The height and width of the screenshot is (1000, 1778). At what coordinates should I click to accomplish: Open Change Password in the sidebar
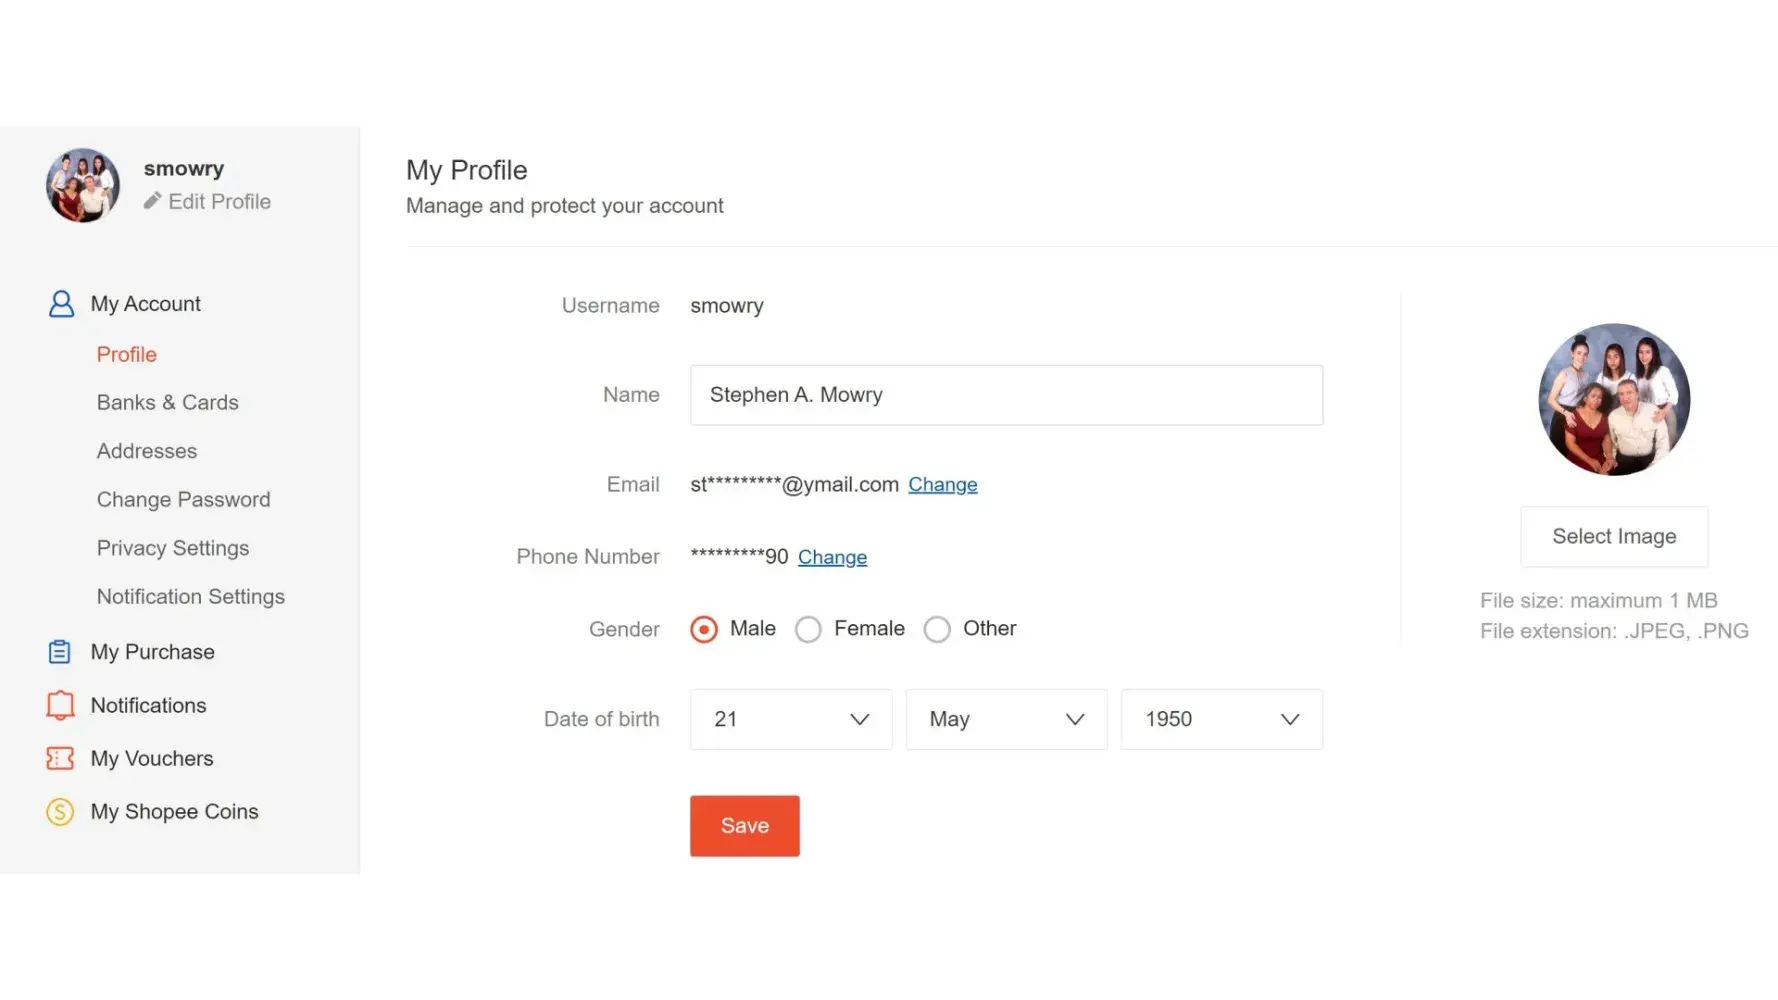183,499
